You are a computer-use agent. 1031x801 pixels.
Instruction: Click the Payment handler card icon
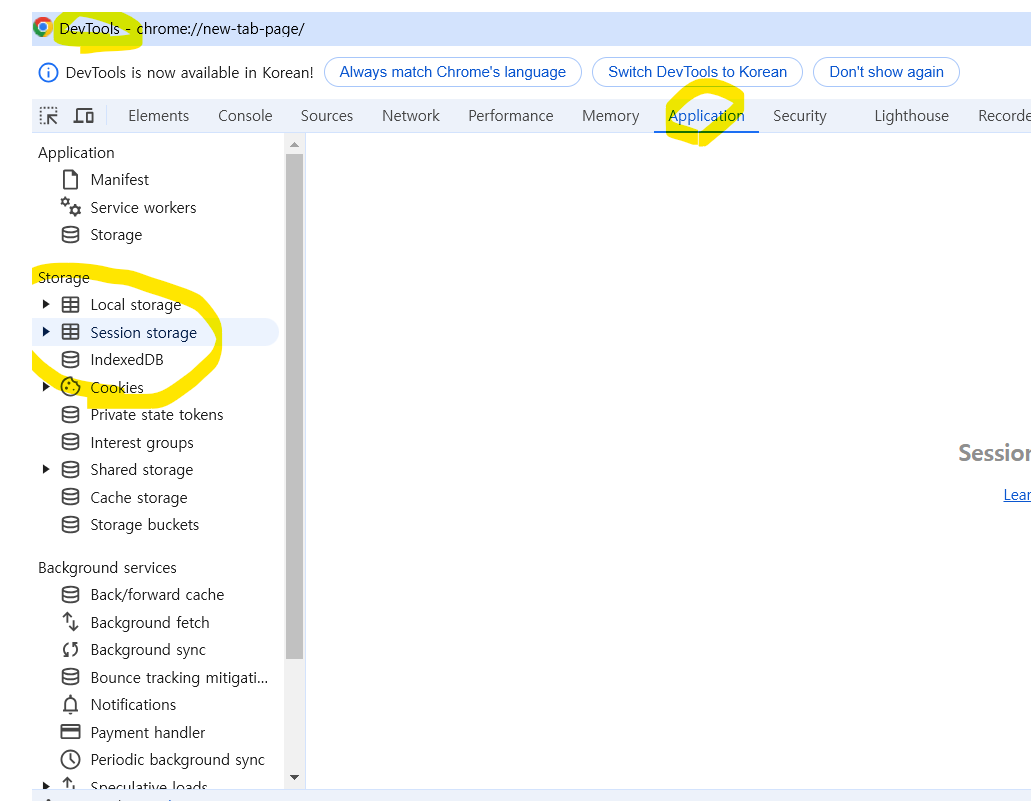click(x=70, y=732)
